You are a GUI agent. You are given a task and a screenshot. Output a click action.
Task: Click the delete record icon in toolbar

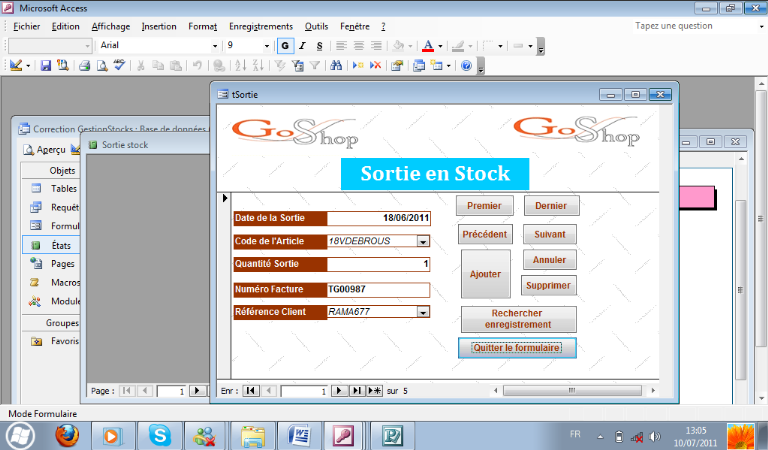click(x=375, y=66)
